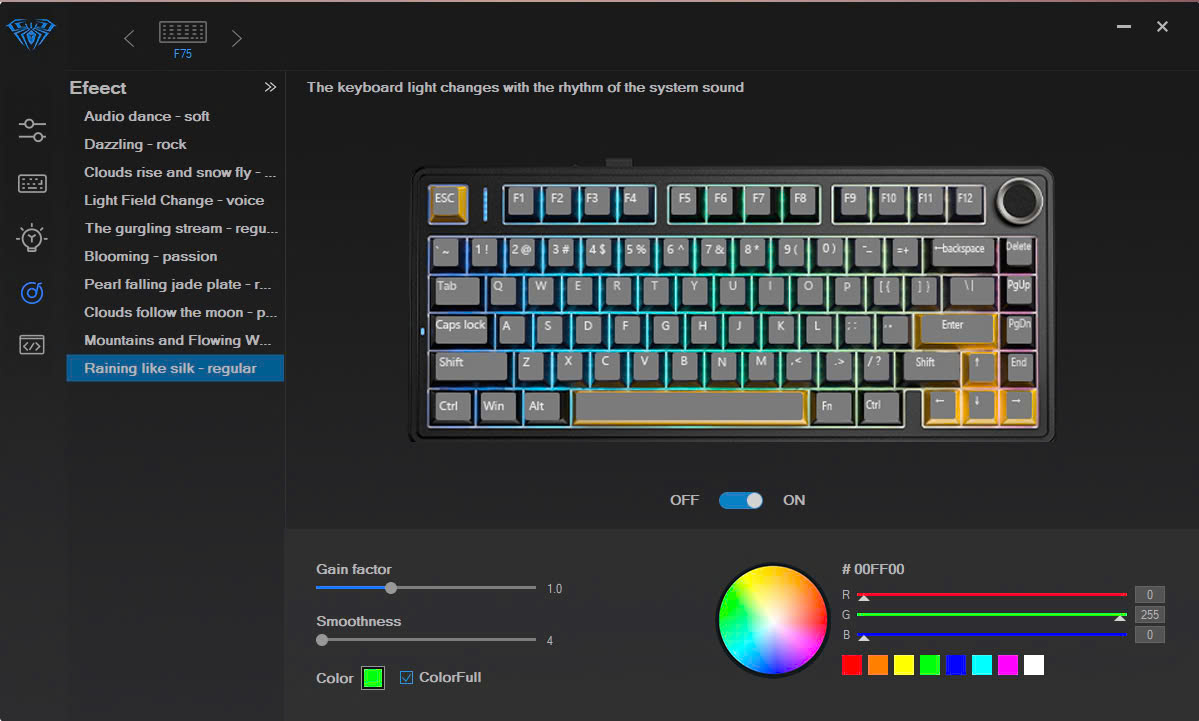Viewport: 1199px width, 721px height.
Task: Click the Aula spider logo icon
Action: (x=32, y=36)
